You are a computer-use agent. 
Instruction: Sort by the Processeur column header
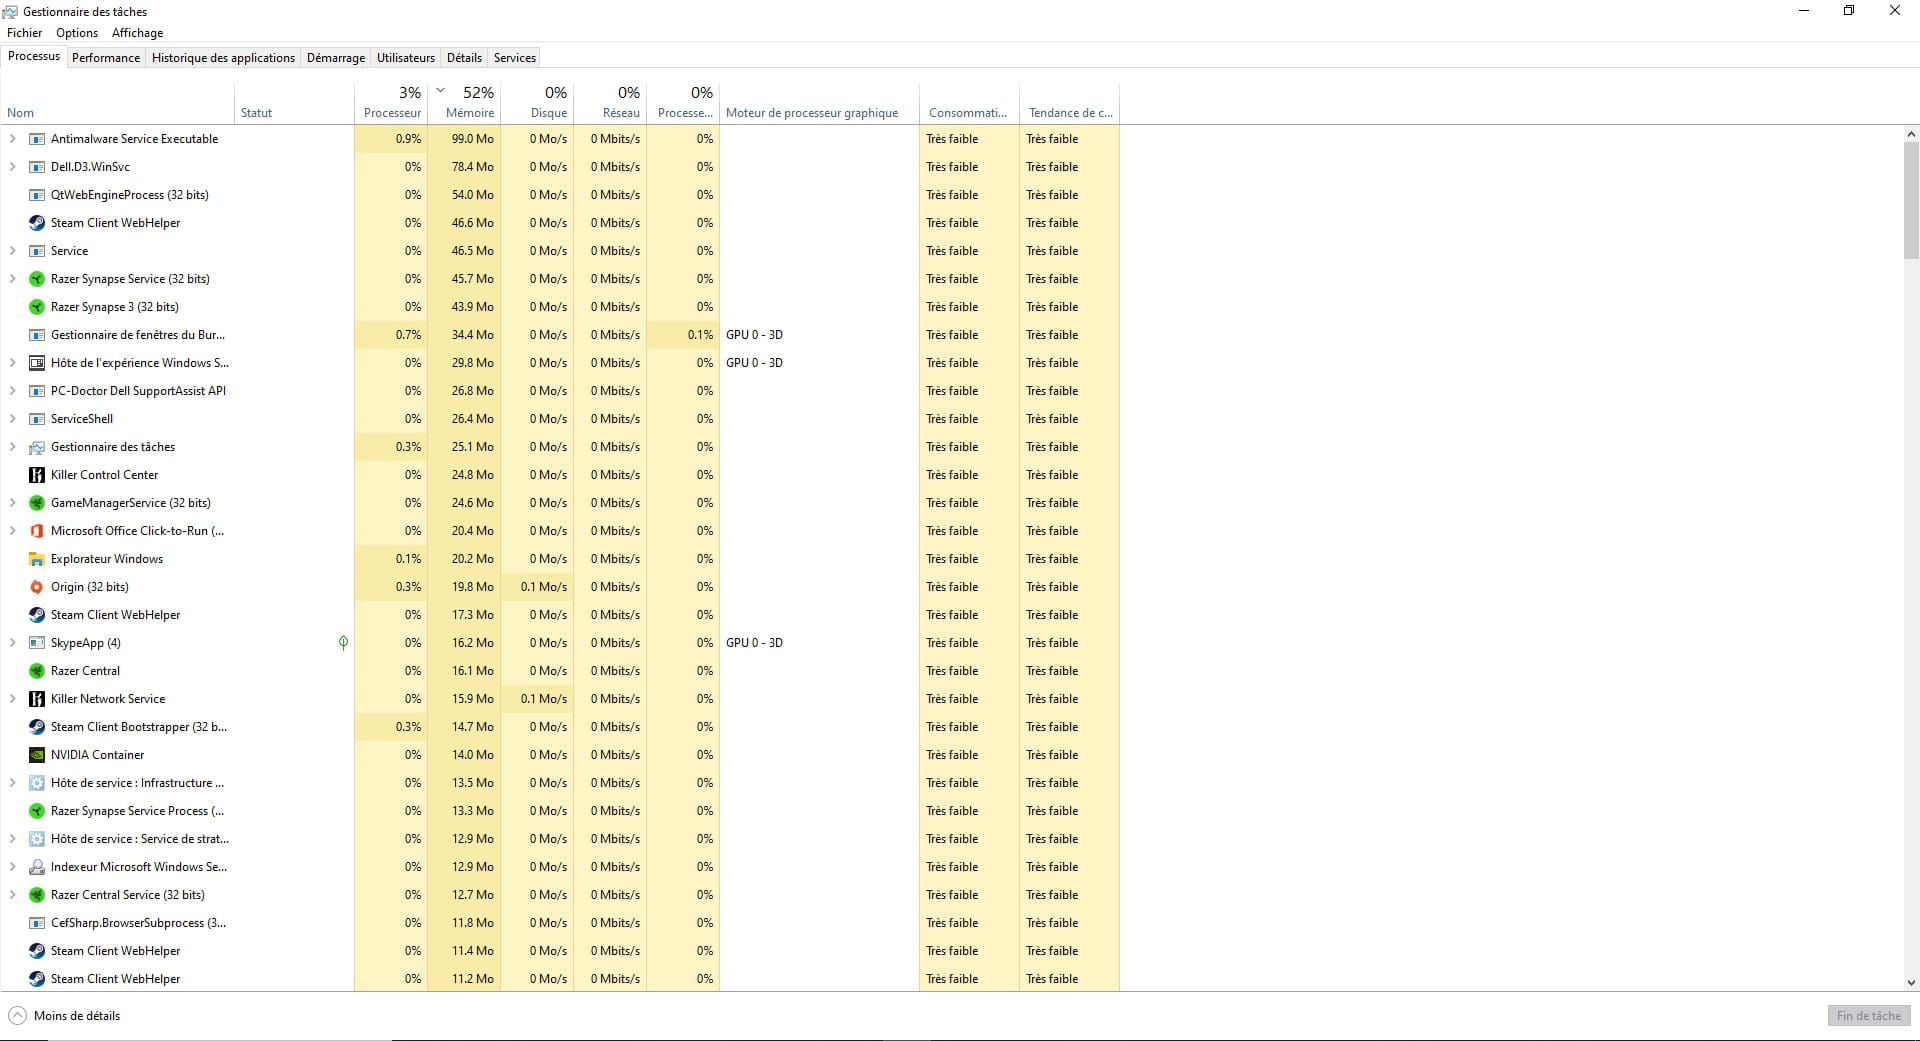tap(392, 112)
